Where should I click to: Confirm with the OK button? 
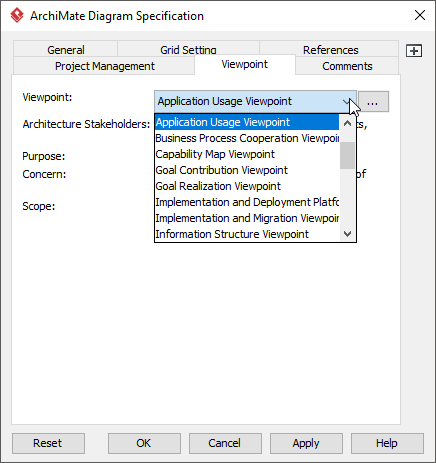click(144, 443)
